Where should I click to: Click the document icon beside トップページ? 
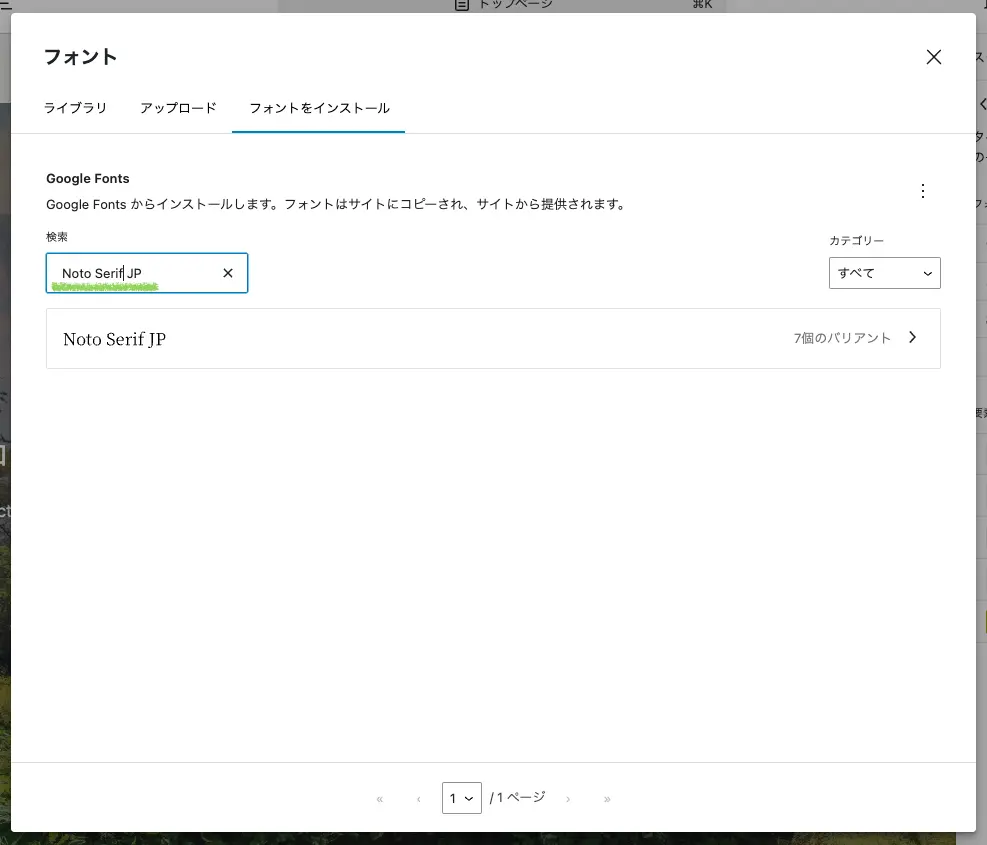461,5
